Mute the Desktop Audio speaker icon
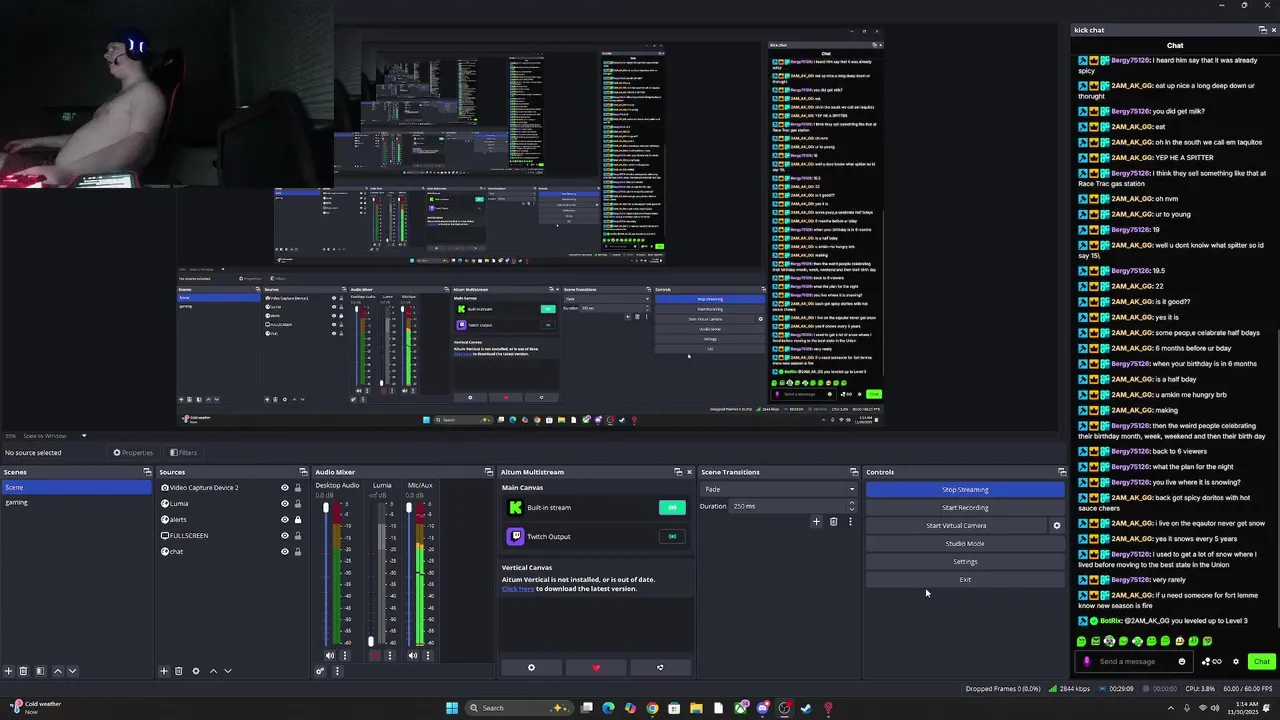The width and height of the screenshot is (1280, 720). click(x=331, y=656)
